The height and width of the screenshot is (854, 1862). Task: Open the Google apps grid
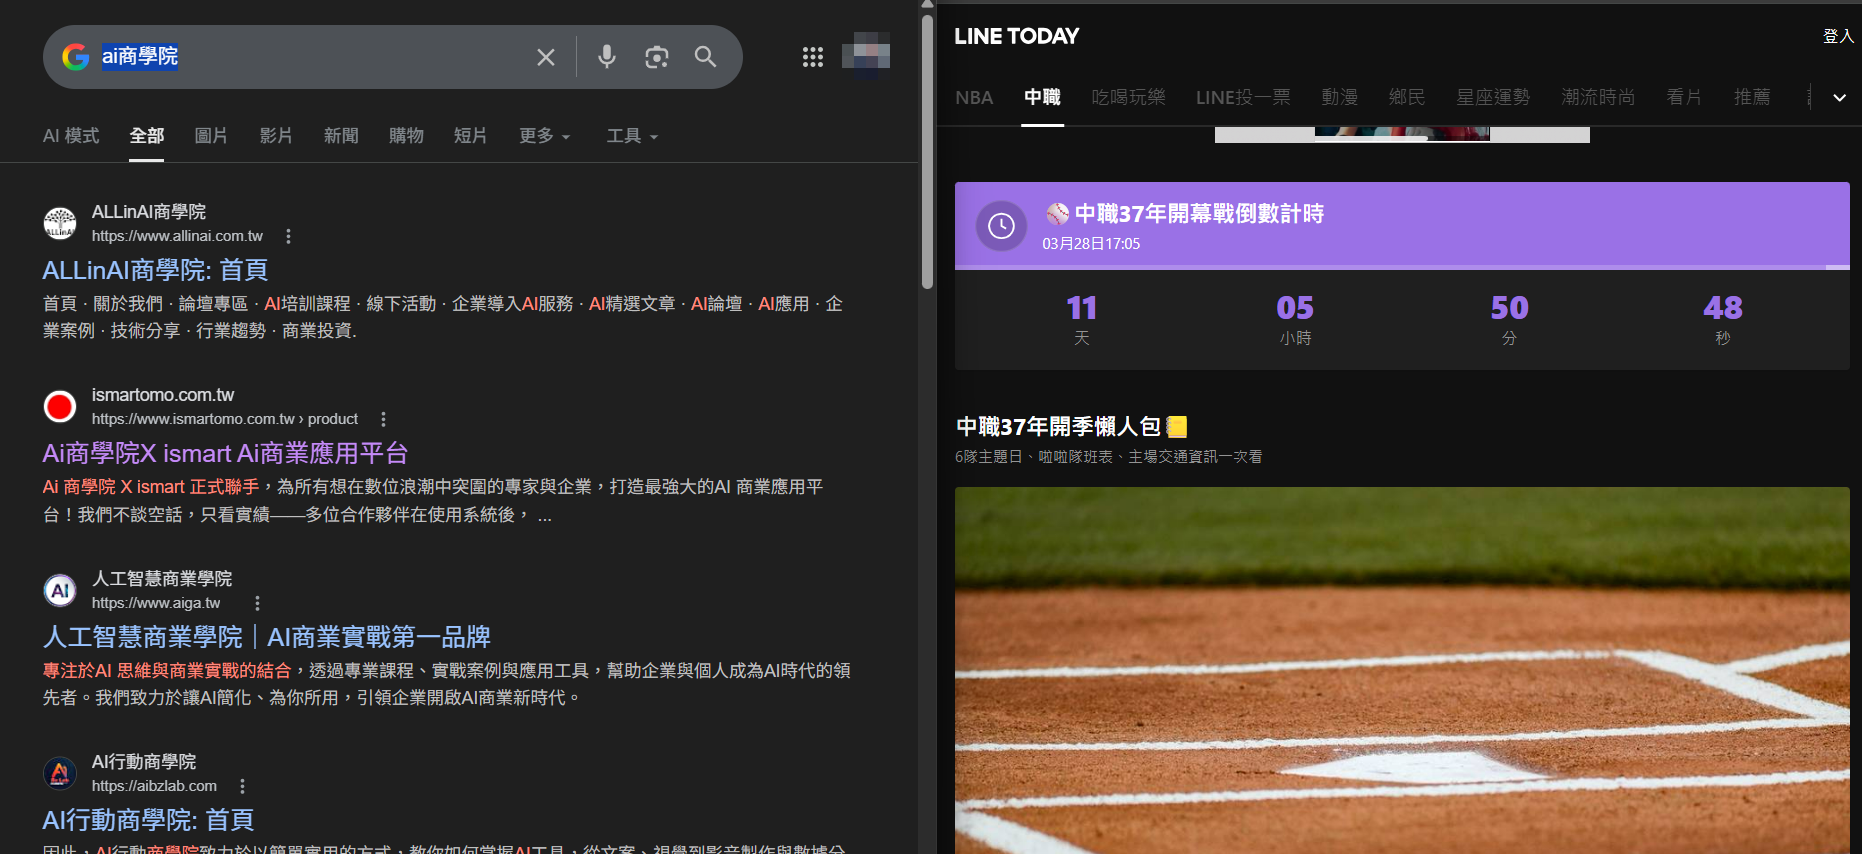tap(812, 57)
